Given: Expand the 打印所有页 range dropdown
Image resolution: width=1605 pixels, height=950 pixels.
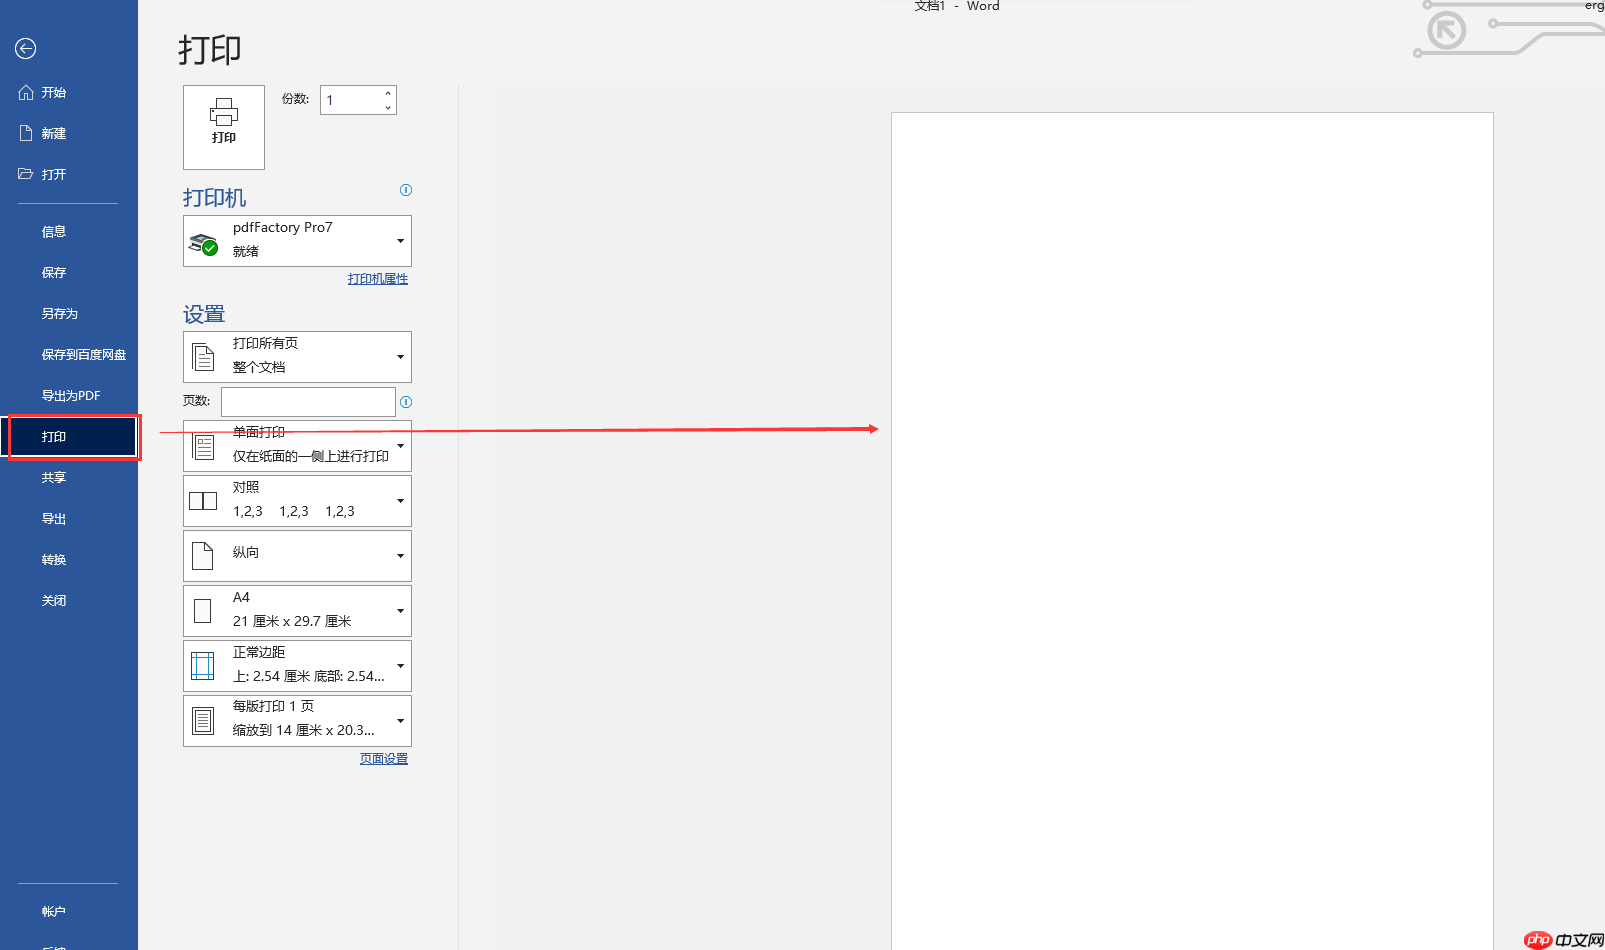Looking at the screenshot, I should coord(297,357).
